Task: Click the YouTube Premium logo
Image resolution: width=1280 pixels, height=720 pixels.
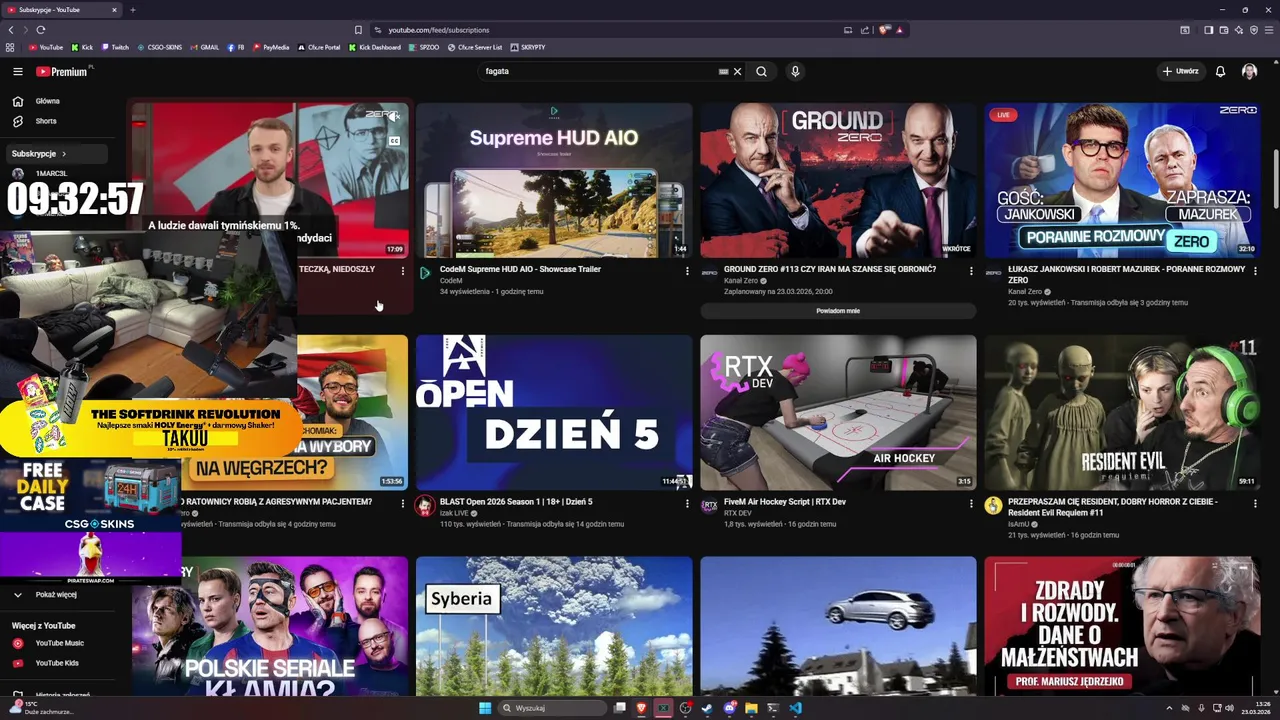Action: coord(62,71)
